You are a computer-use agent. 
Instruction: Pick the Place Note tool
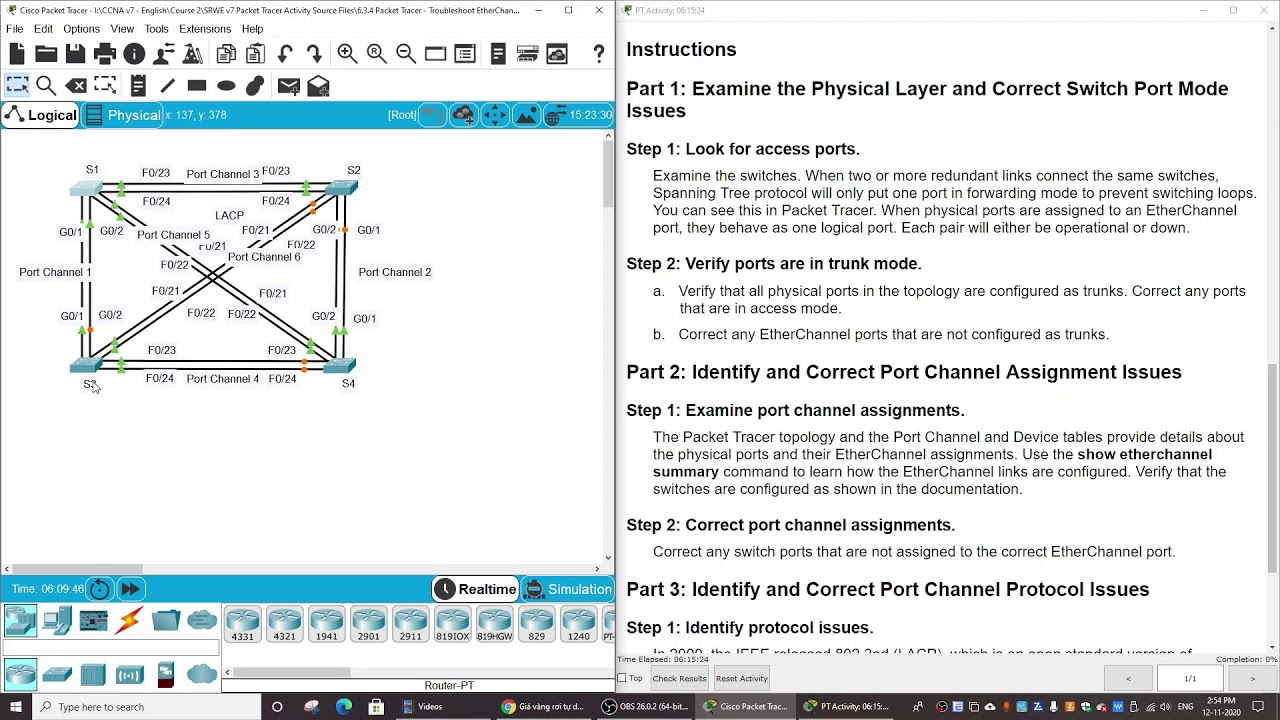[138, 86]
